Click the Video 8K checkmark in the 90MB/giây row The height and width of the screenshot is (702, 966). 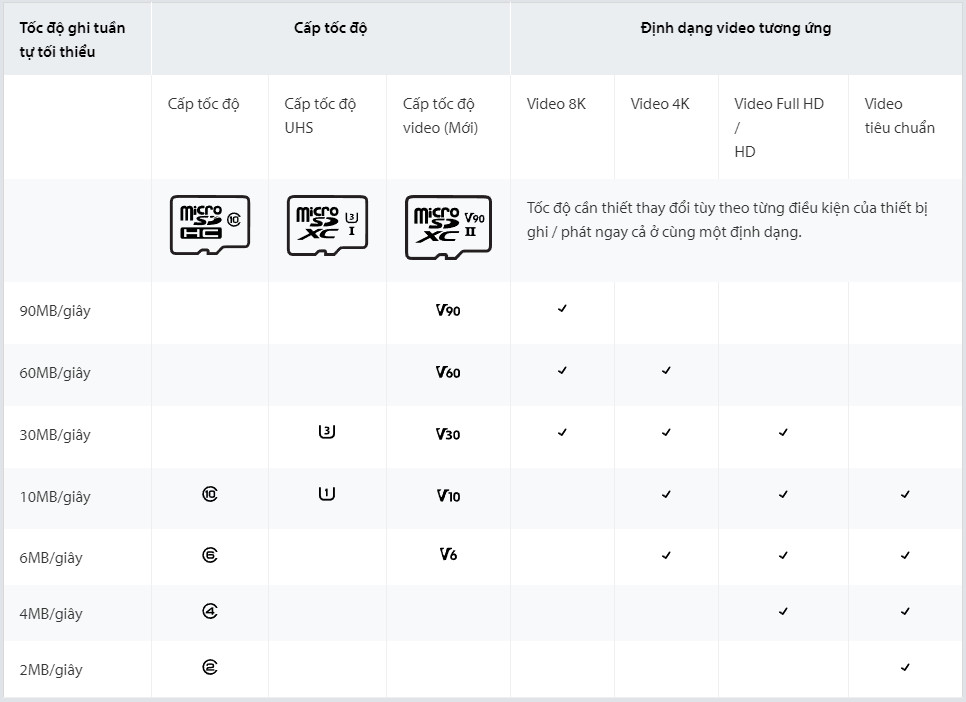point(562,309)
